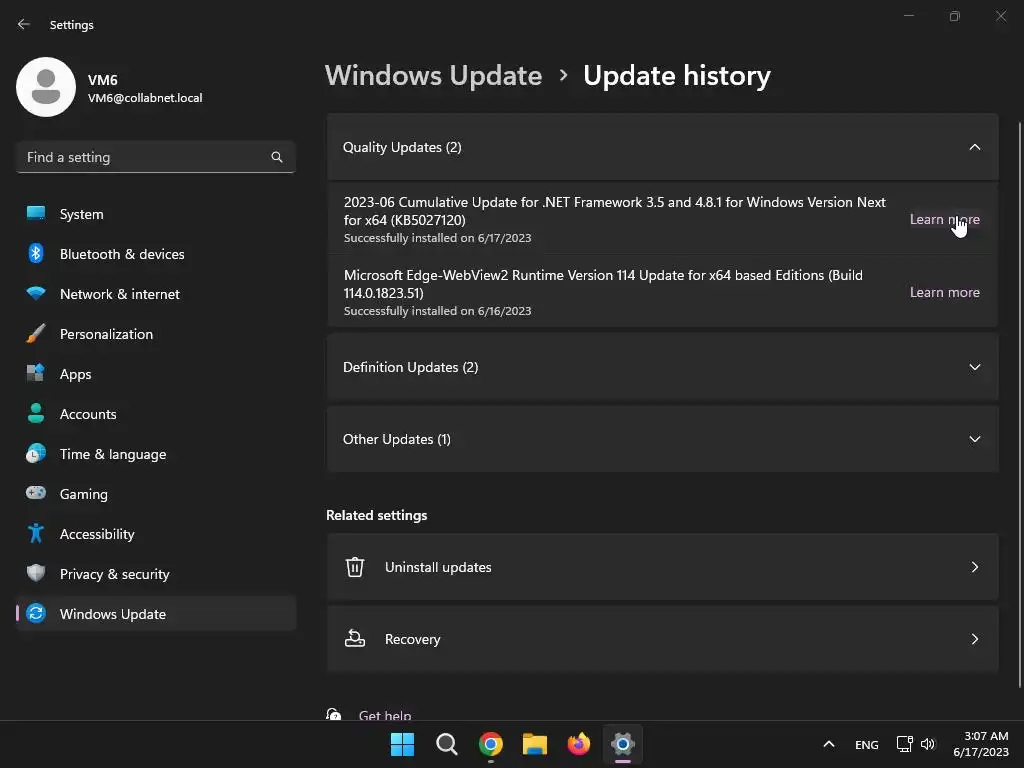
Task: Show hidden icons in system tray
Action: point(829,744)
